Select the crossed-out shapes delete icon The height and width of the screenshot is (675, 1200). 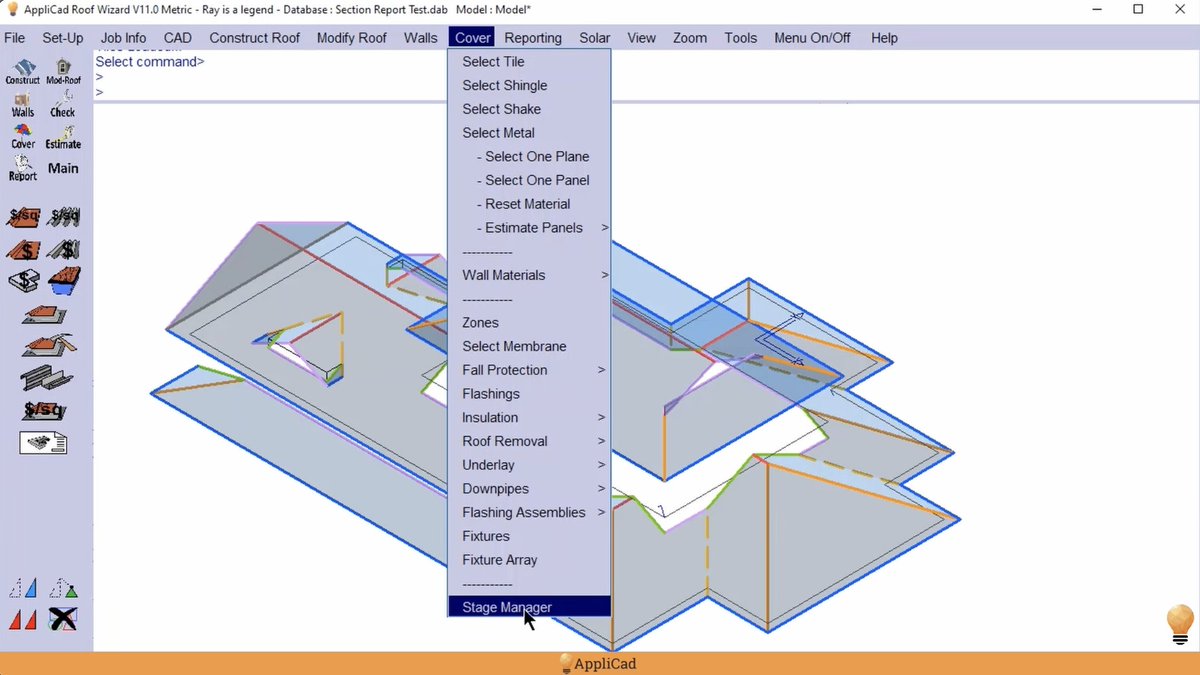coord(64,620)
